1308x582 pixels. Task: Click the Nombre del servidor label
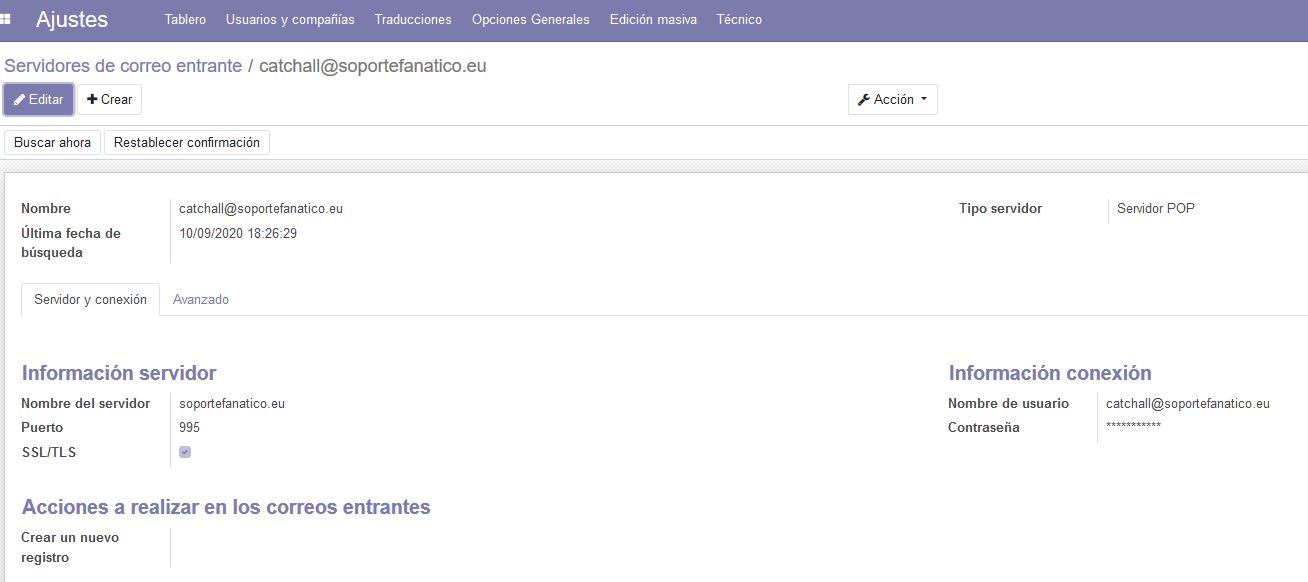point(86,404)
